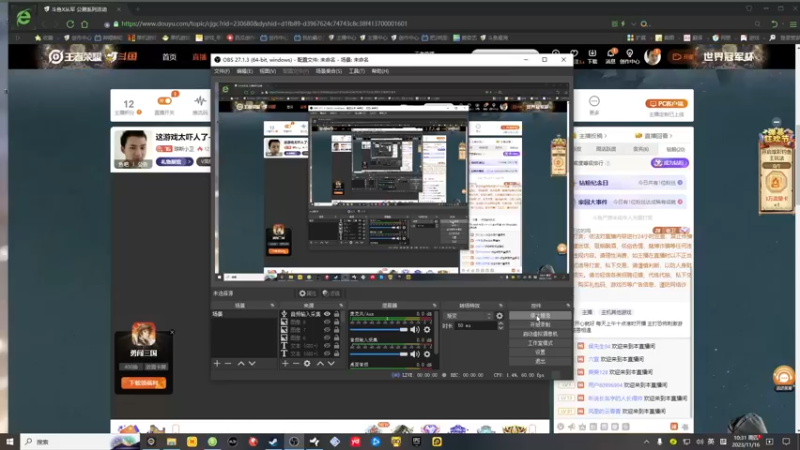Open the 帮助(H) menu in OBS
800x450 pixels.
point(380,71)
